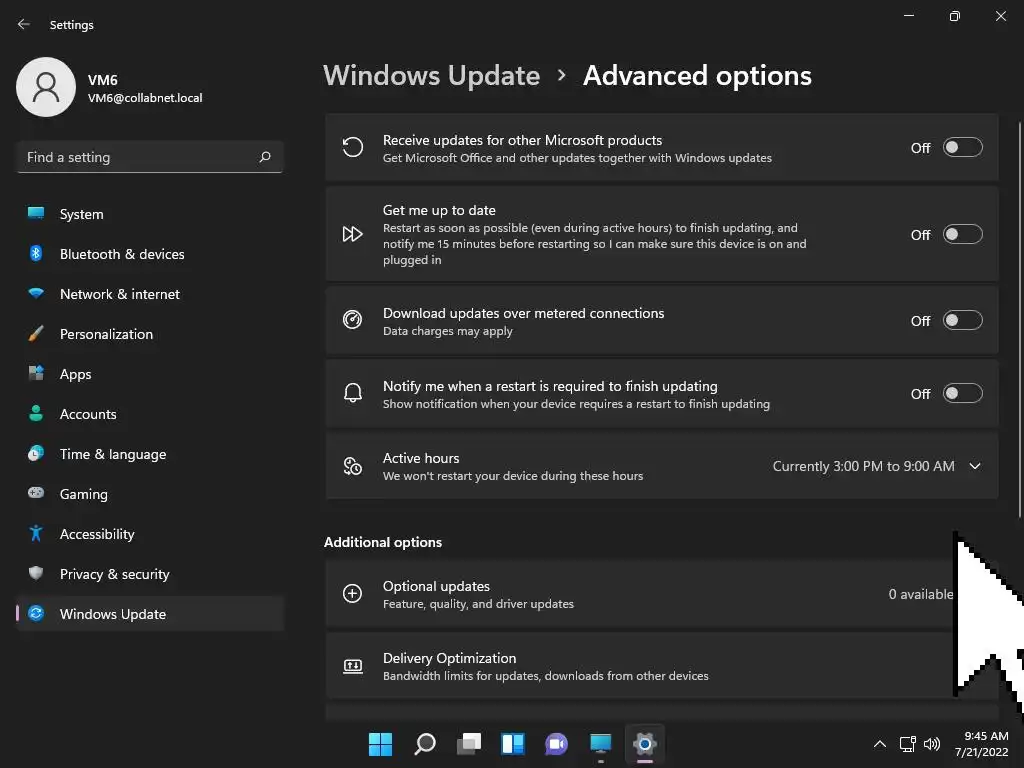
Task: Click the network icon in system tray
Action: pyautogui.click(x=907, y=744)
